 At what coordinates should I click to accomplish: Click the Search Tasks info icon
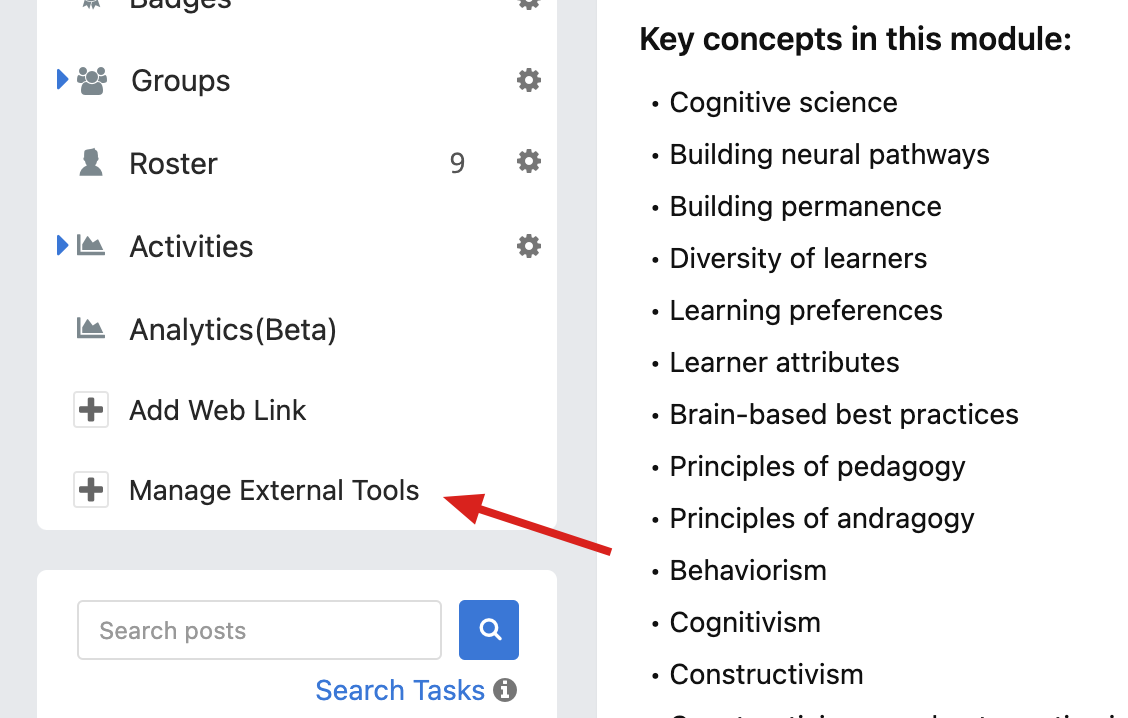click(505, 690)
